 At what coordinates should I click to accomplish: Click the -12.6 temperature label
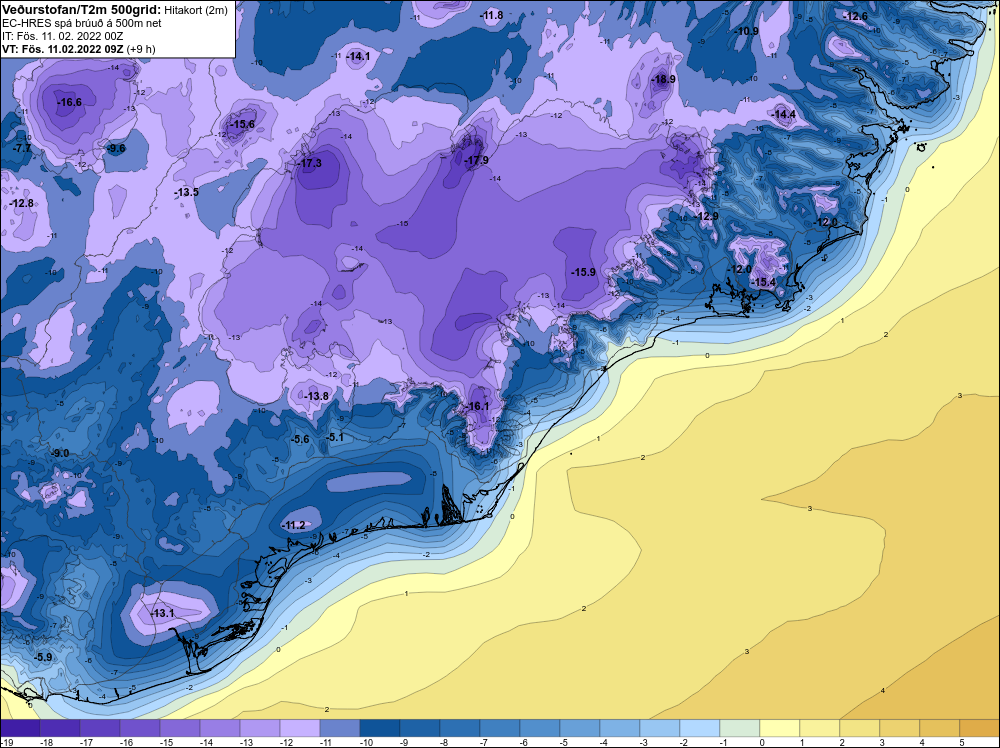[855, 17]
